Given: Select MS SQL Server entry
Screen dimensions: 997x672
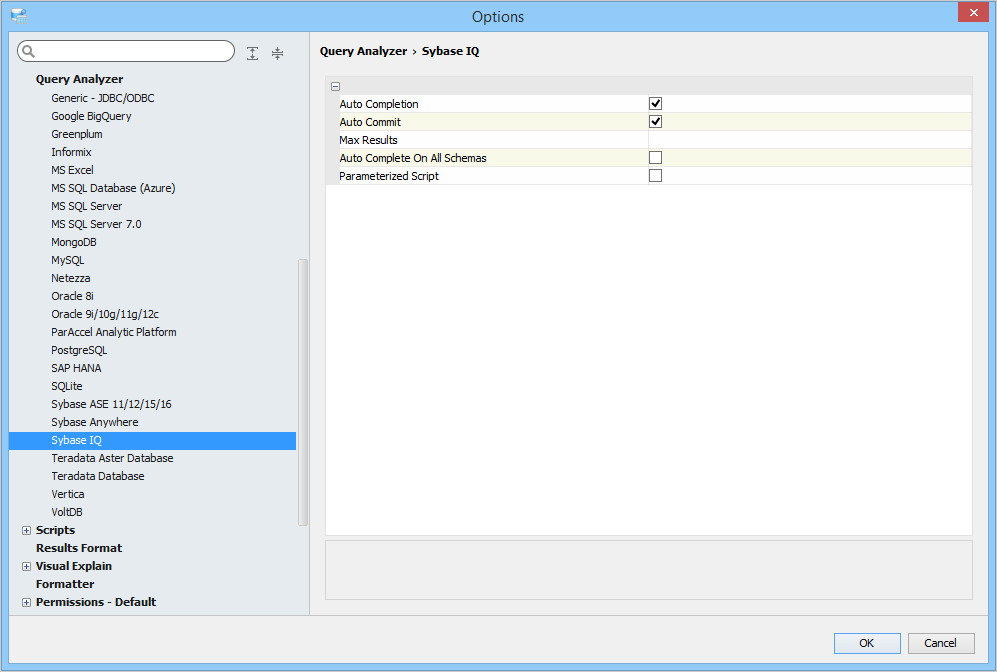Looking at the screenshot, I should 86,206.
